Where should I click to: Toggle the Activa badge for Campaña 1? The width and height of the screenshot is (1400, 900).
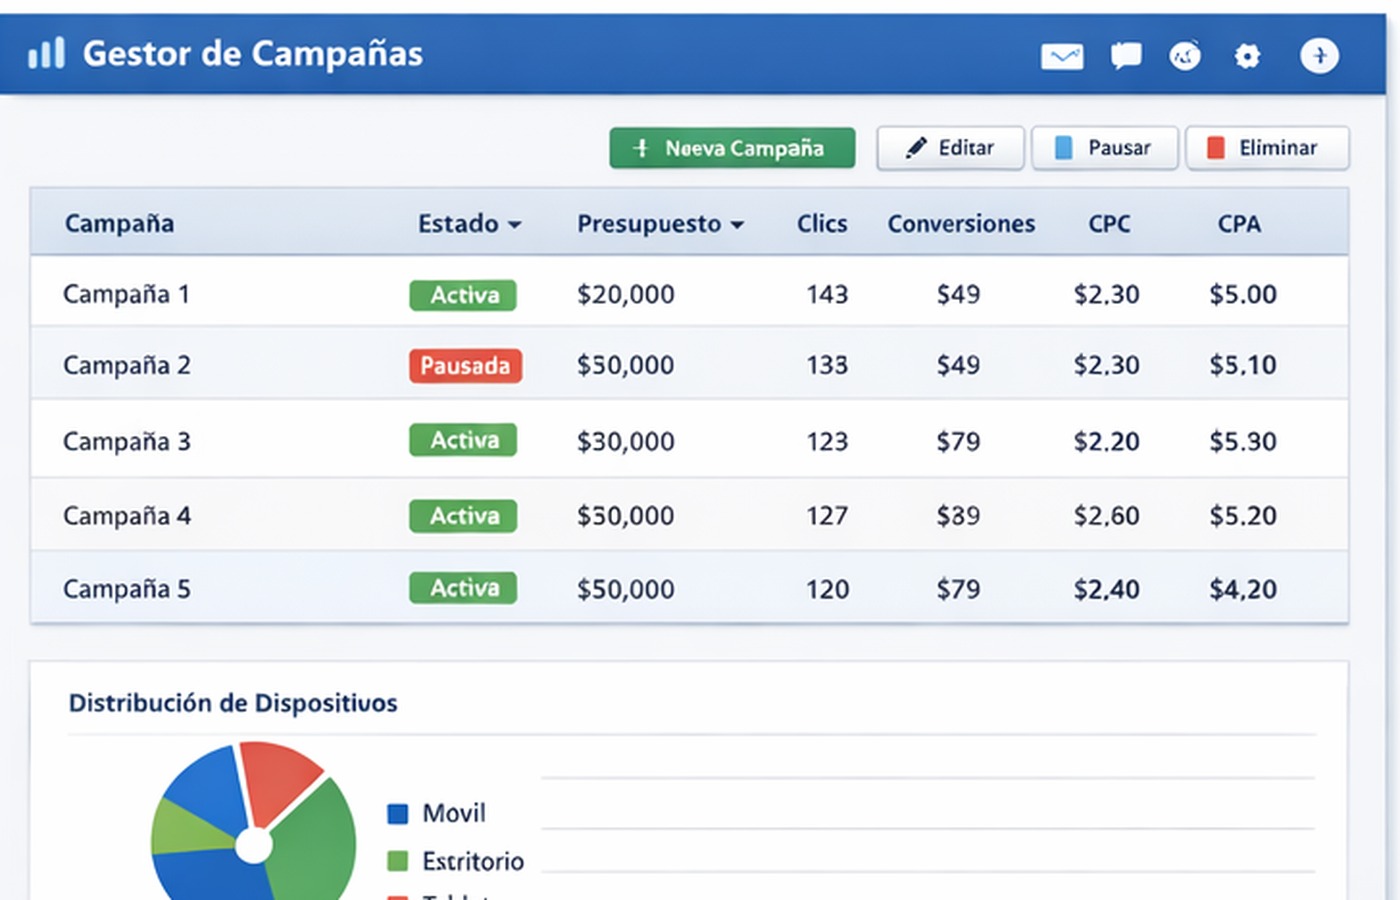pos(463,294)
